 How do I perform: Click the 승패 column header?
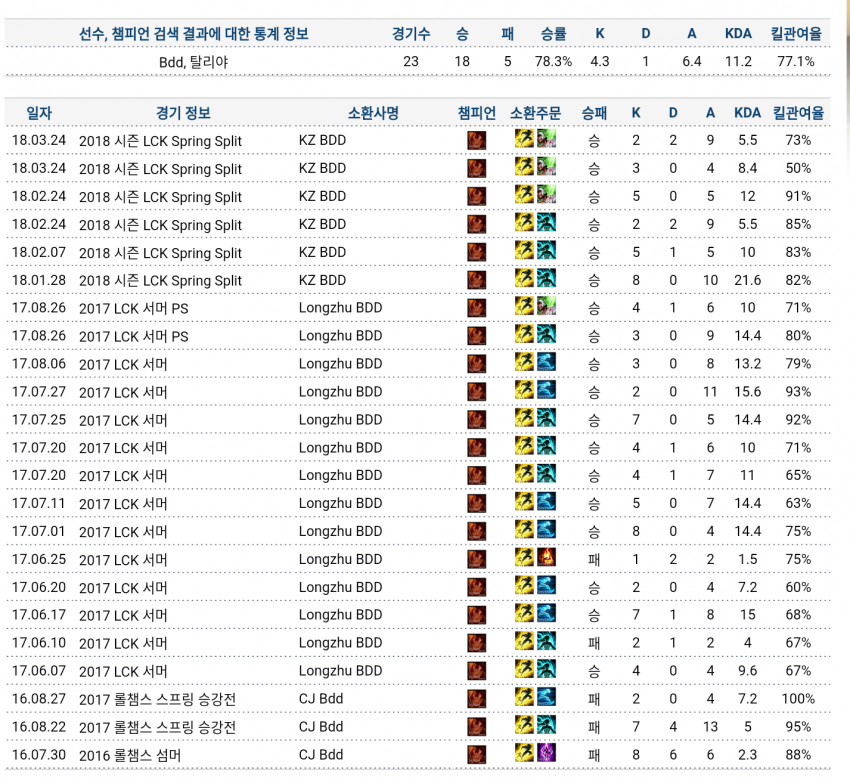[594, 113]
